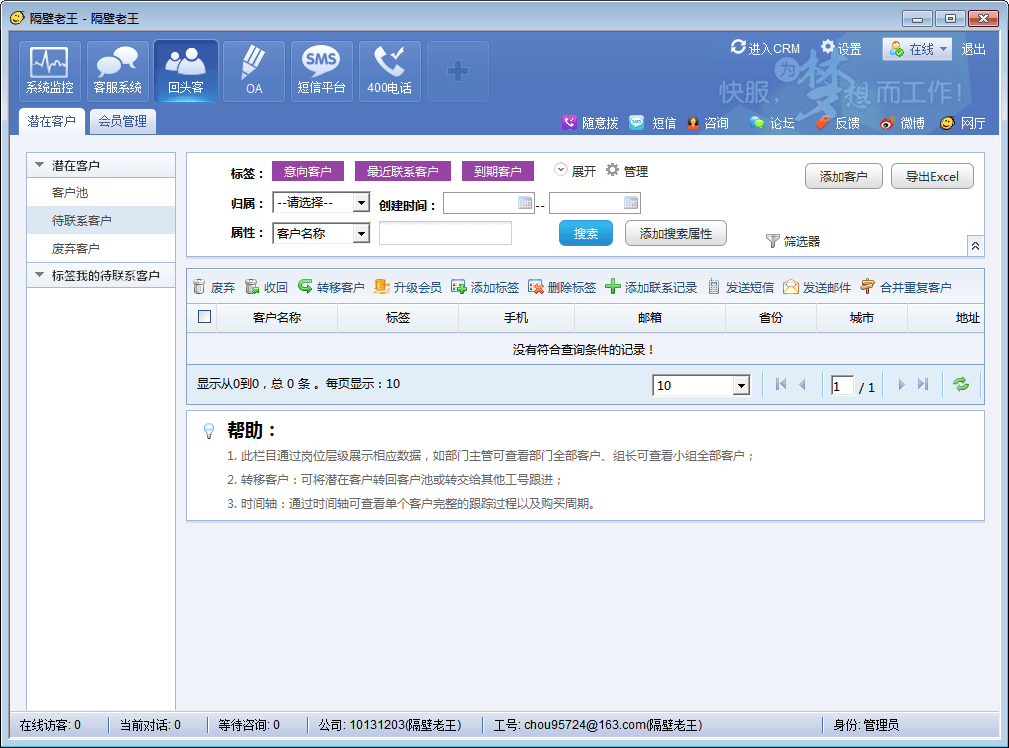Click the blue 搜索 search button
The width and height of the screenshot is (1009, 748).
click(x=585, y=233)
